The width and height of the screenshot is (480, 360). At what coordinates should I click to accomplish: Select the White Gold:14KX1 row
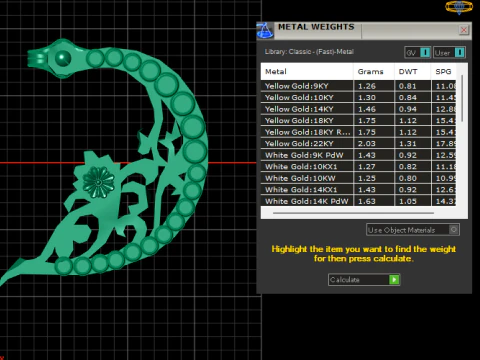(x=358, y=190)
